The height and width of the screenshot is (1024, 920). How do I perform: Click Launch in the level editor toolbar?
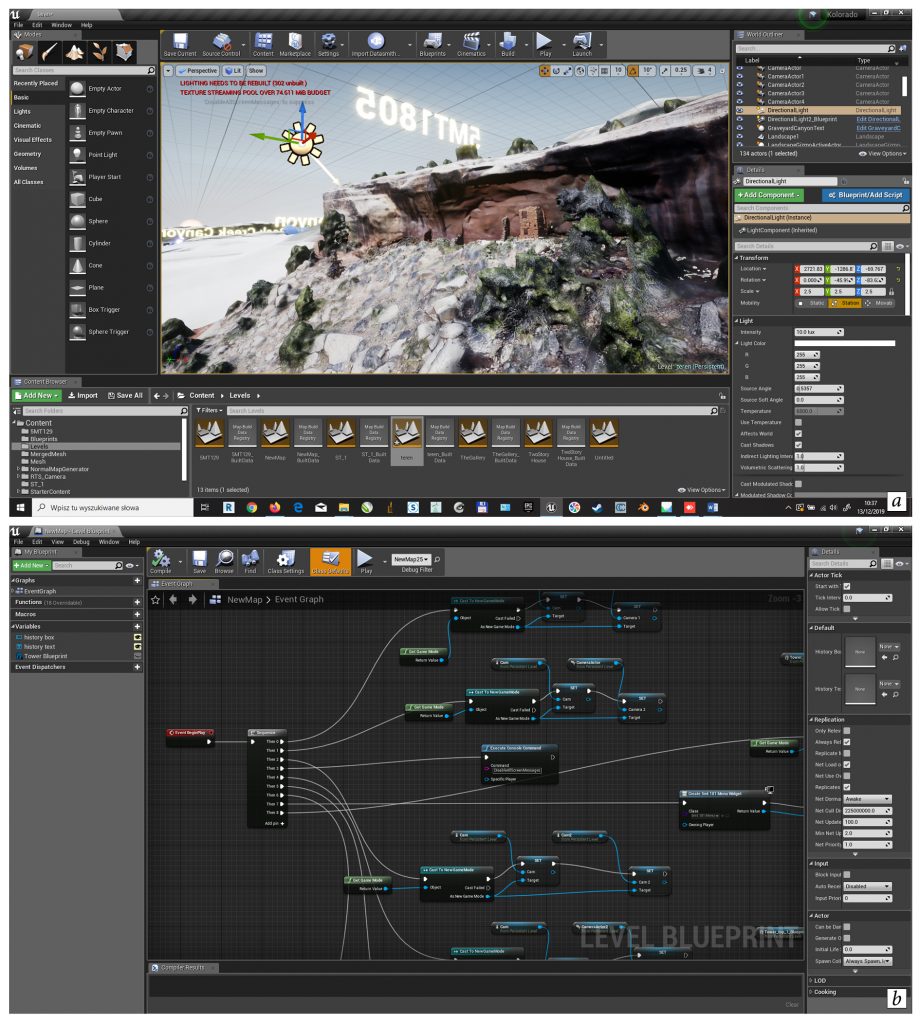582,44
